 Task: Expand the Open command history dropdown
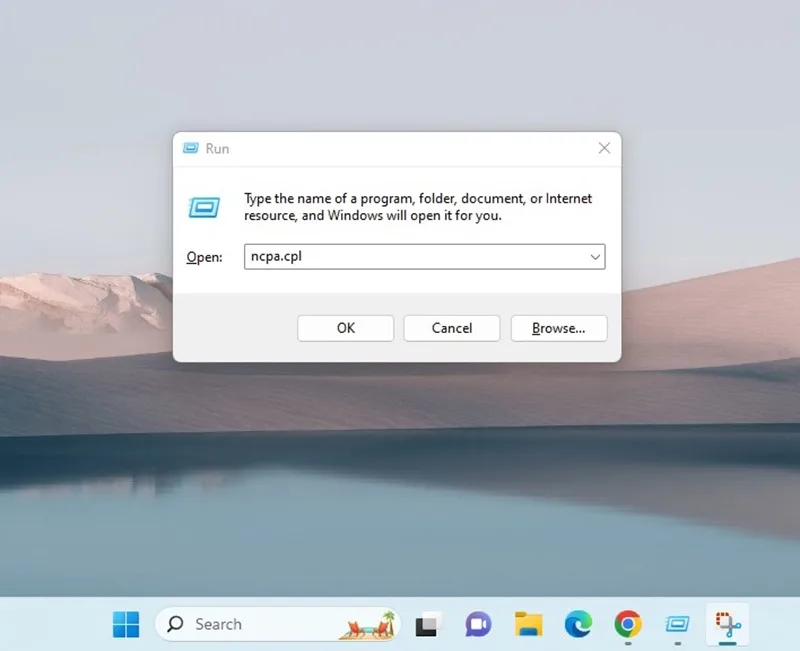point(595,257)
